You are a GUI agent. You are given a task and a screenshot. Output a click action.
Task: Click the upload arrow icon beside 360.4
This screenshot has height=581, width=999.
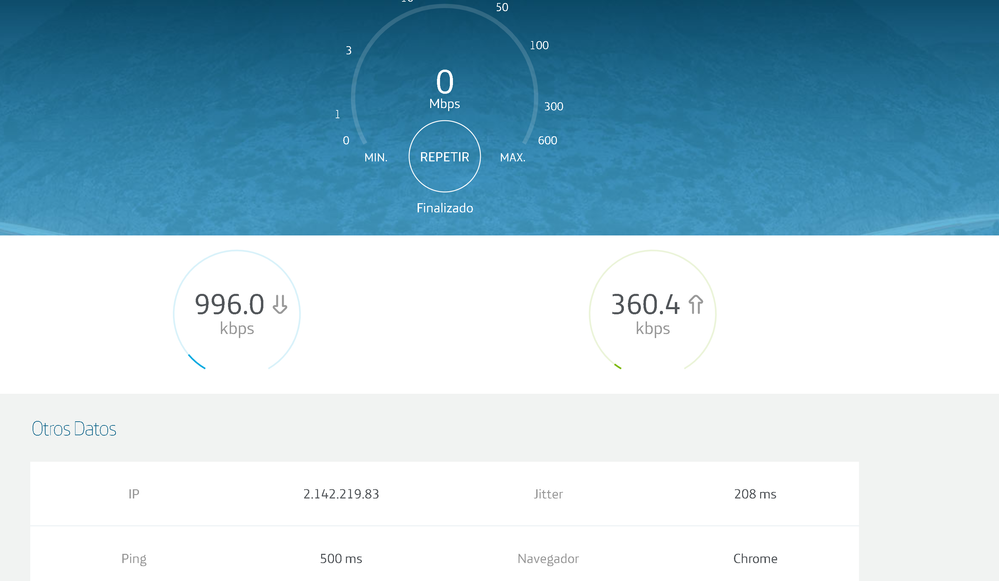(696, 305)
